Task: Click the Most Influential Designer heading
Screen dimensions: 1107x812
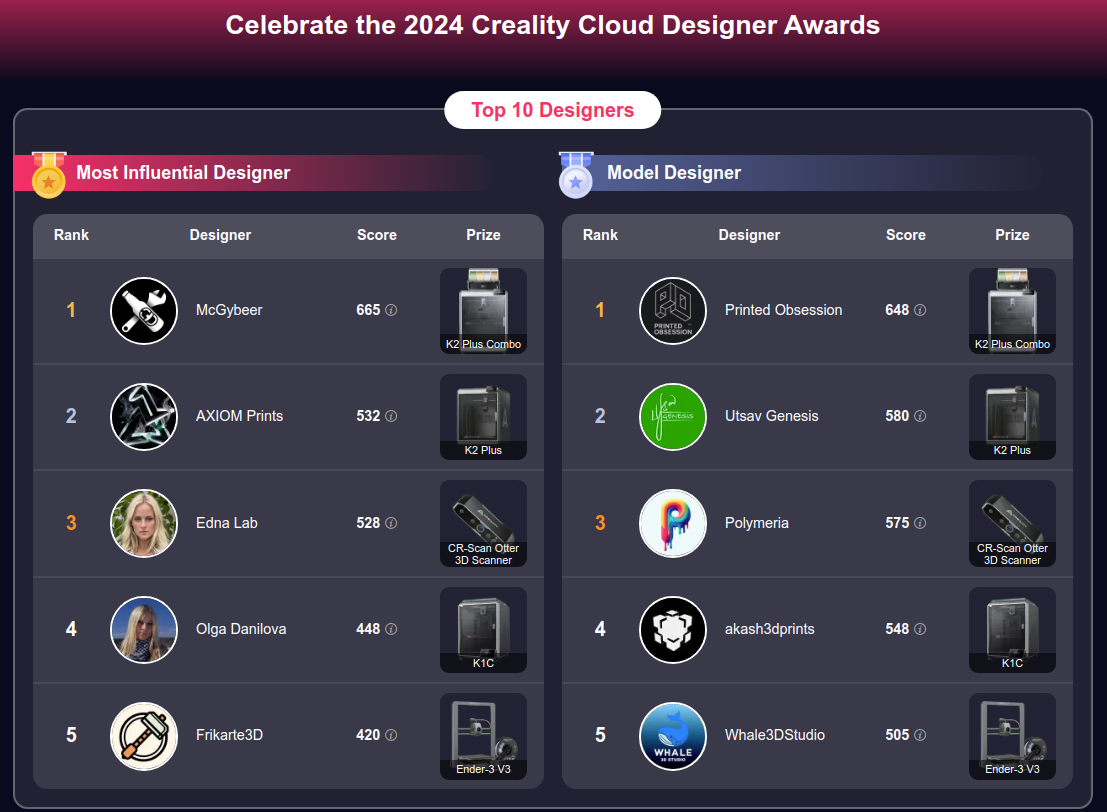Action: 183,173
